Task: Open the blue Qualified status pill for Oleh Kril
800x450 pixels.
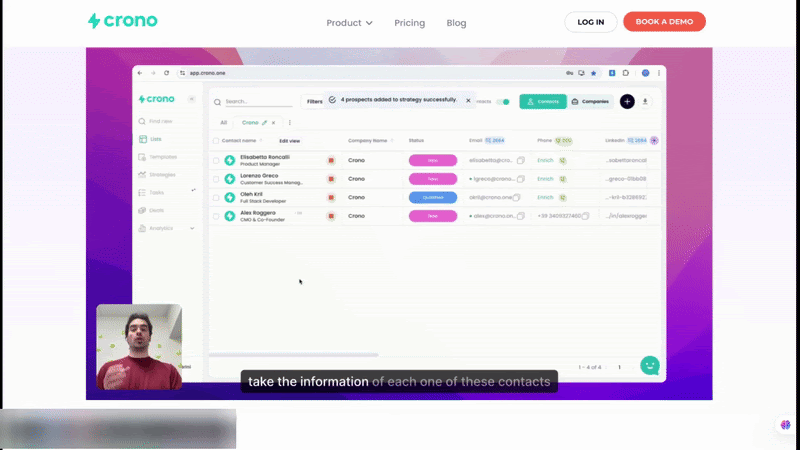Action: [x=433, y=197]
